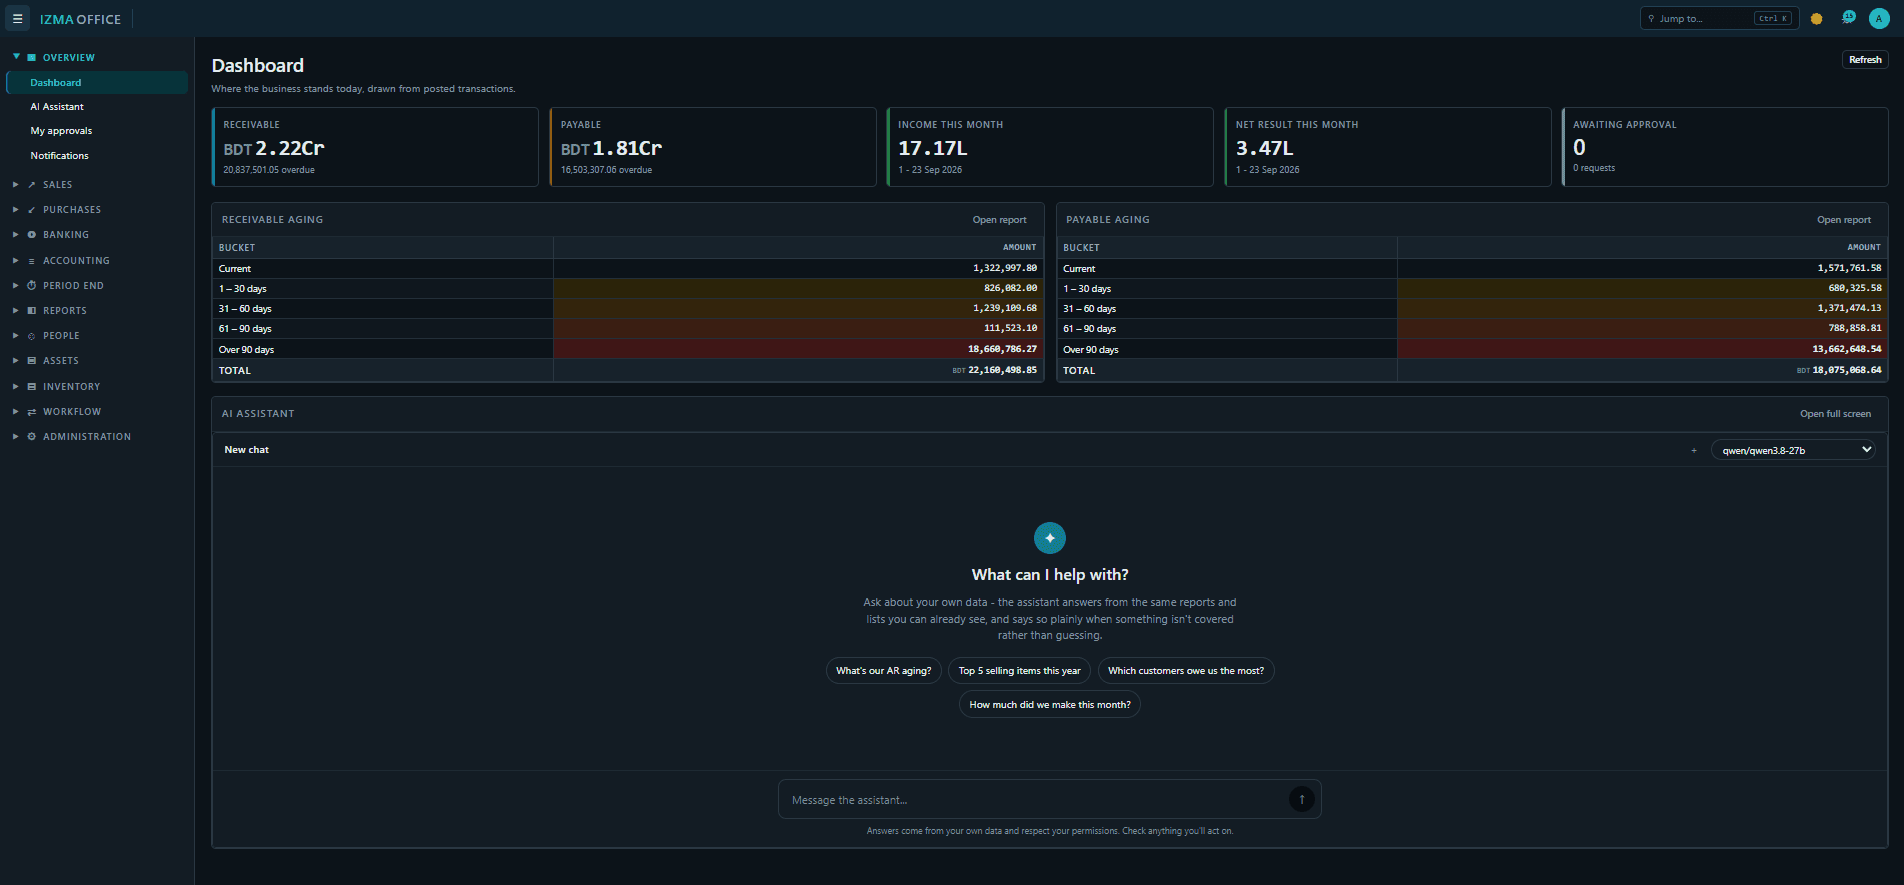Screen dimensions: 1904x885
Task: Open the chat icon with 15 badge
Action: click(x=1848, y=18)
